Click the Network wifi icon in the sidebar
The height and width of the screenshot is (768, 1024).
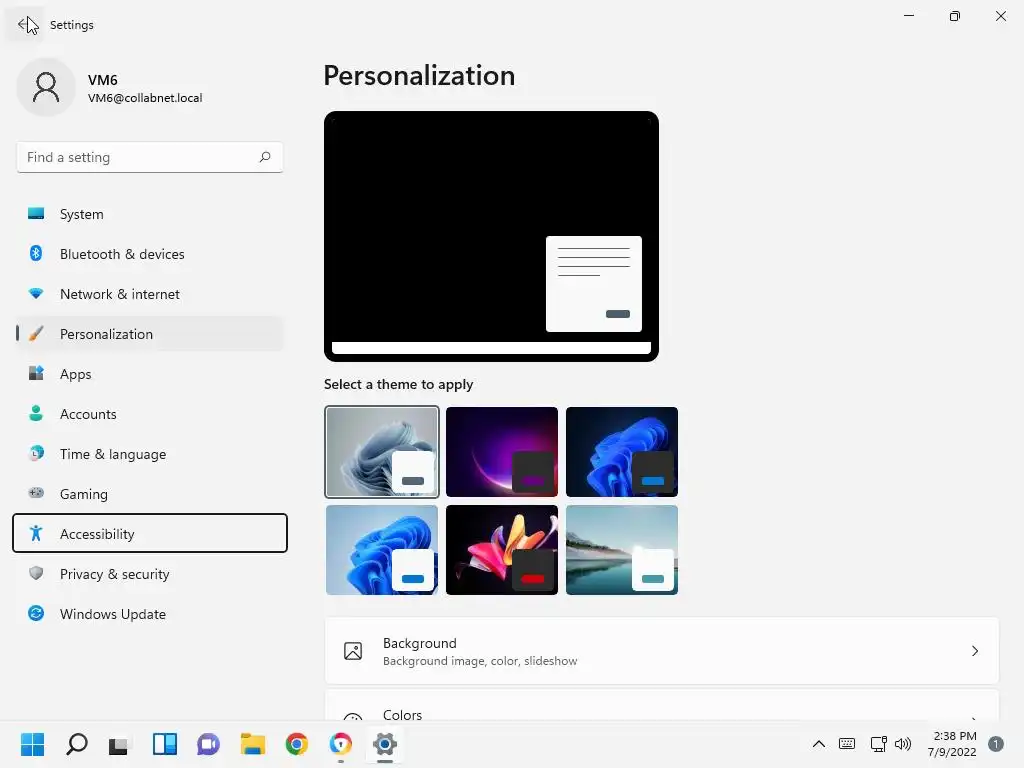point(36,294)
